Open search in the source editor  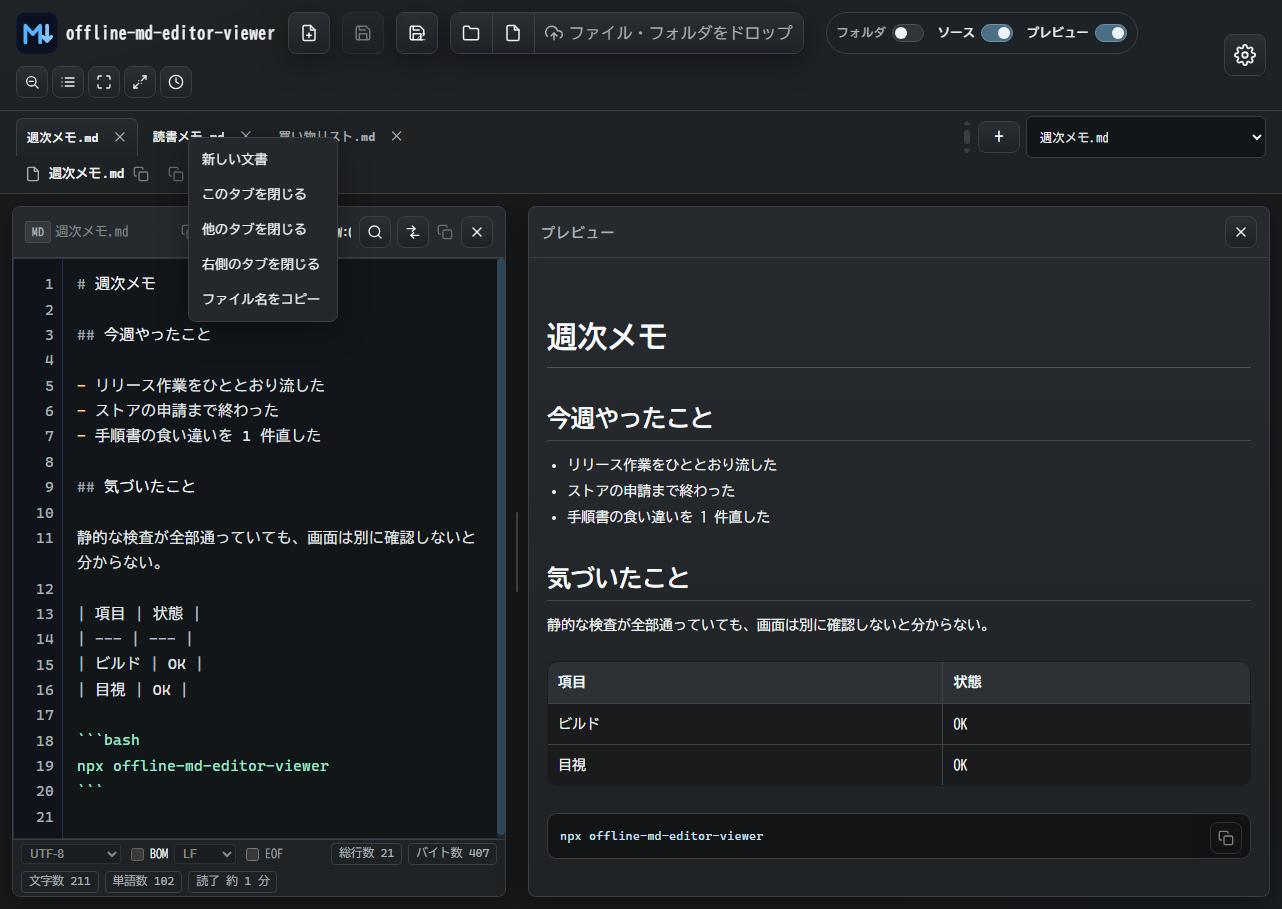[375, 232]
